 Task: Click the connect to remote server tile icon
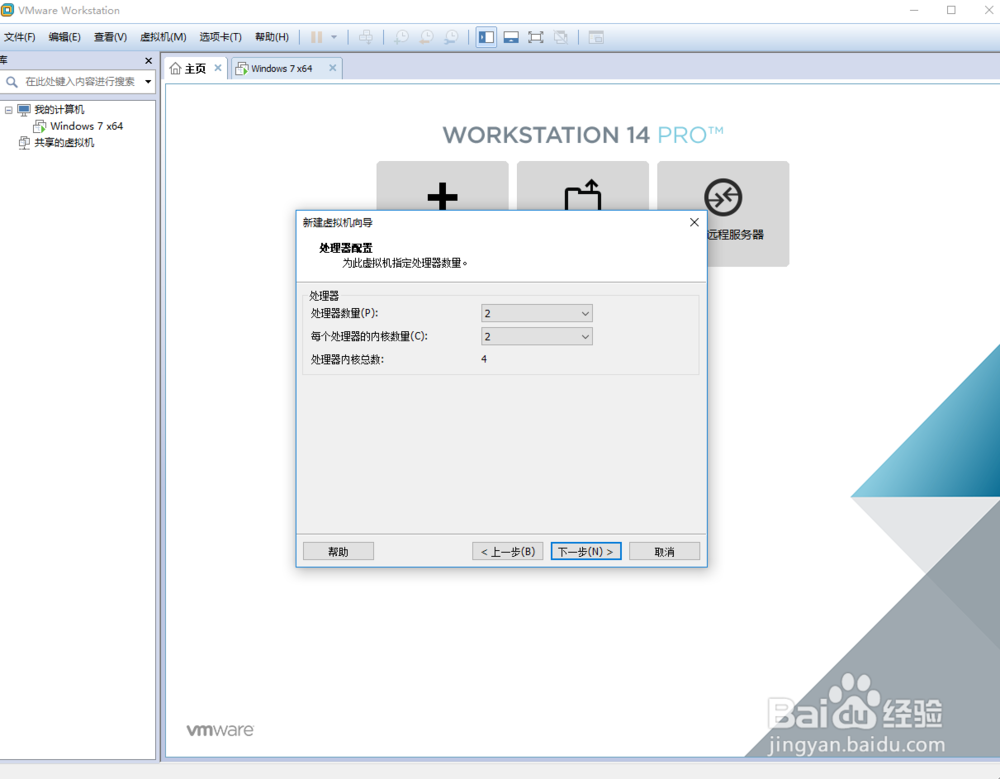[x=723, y=197]
